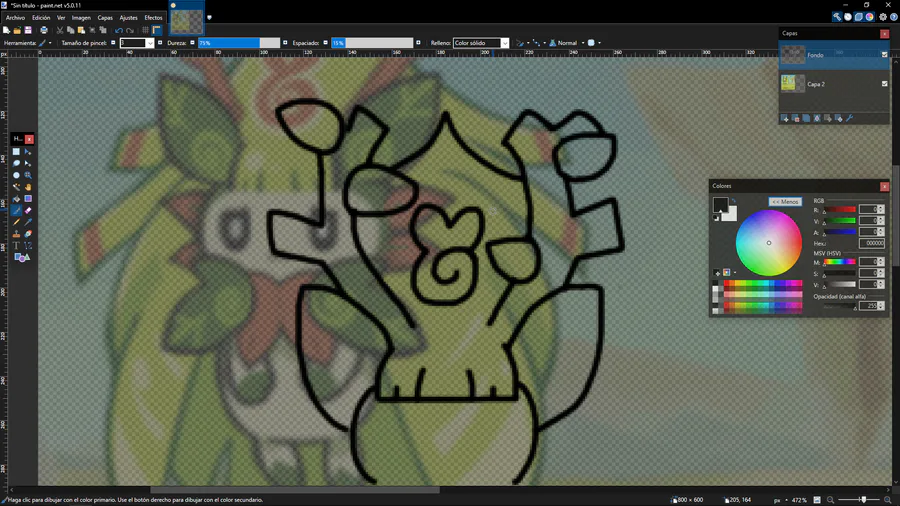
Task: Click the Dureza hardness slider
Action: [239, 43]
